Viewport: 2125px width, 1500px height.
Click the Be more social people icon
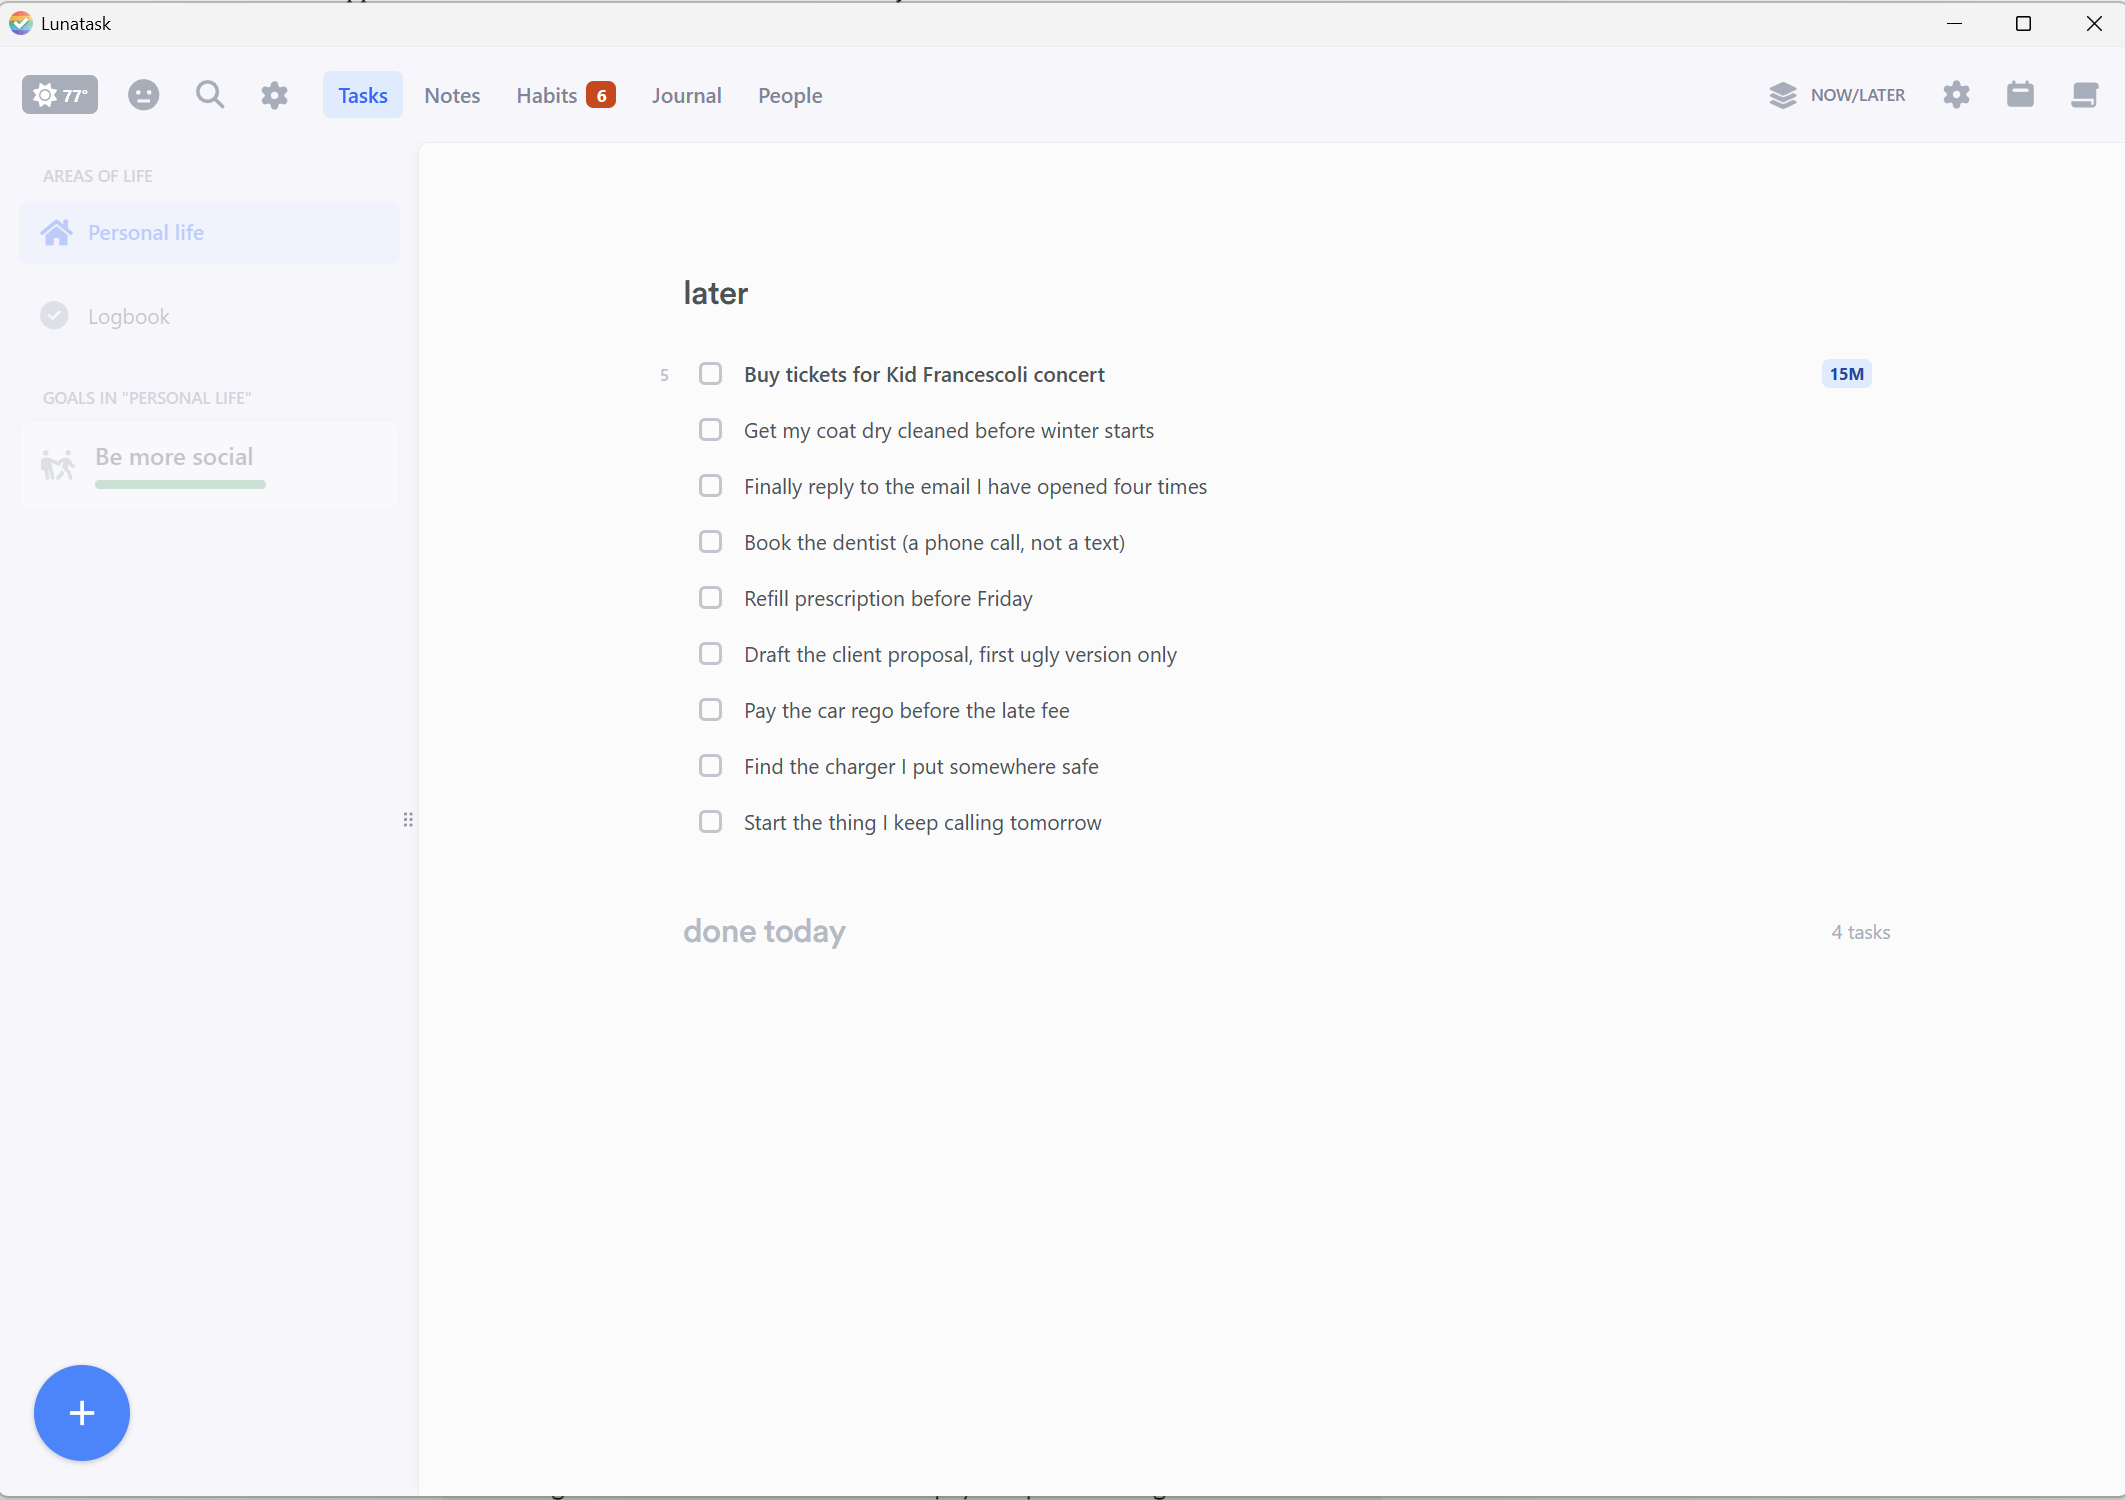[x=58, y=464]
